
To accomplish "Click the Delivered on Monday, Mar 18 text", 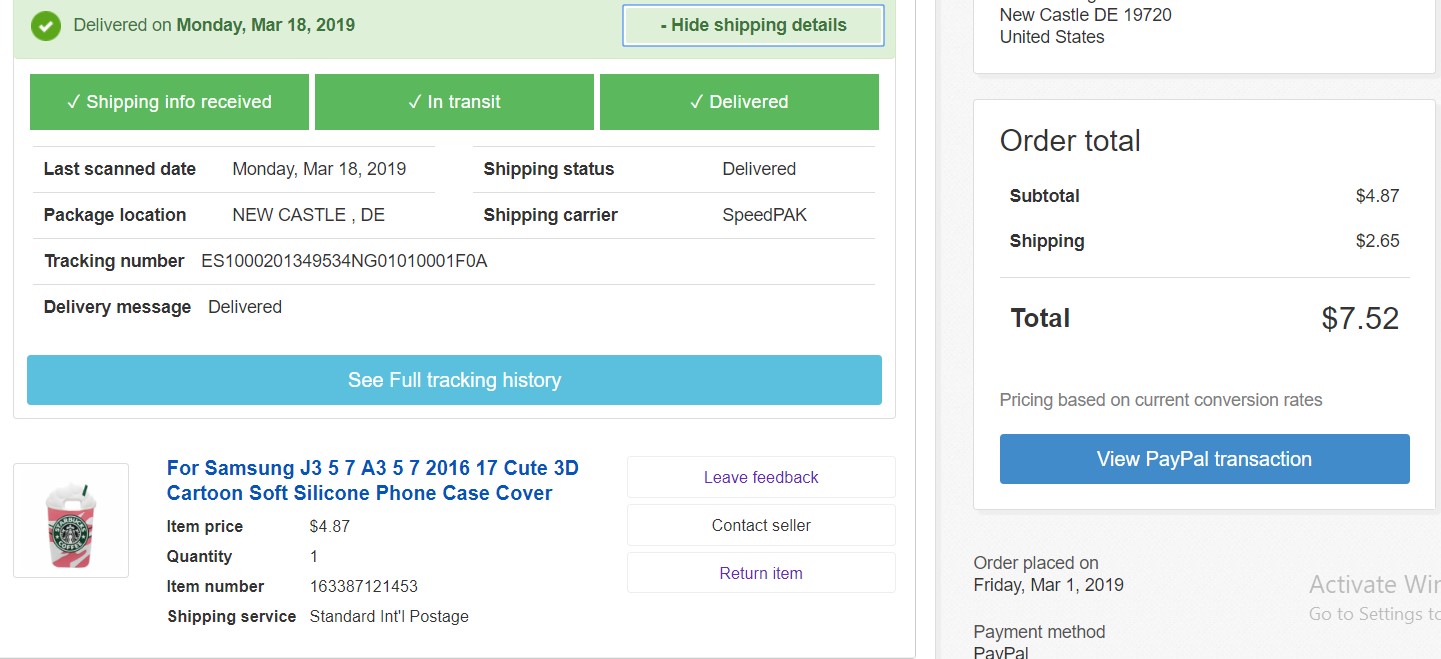I will click(214, 25).
